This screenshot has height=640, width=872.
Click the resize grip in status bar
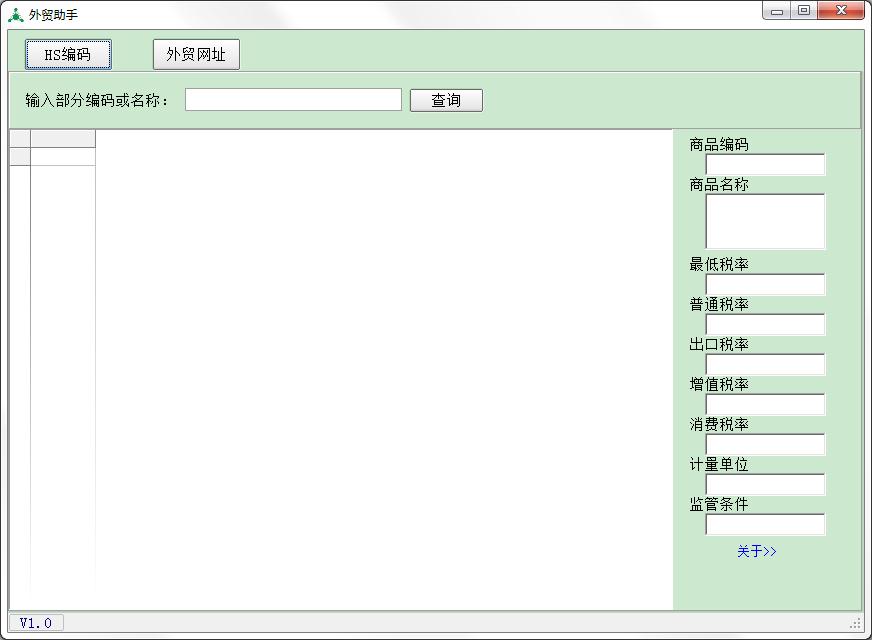pyautogui.click(x=855, y=624)
